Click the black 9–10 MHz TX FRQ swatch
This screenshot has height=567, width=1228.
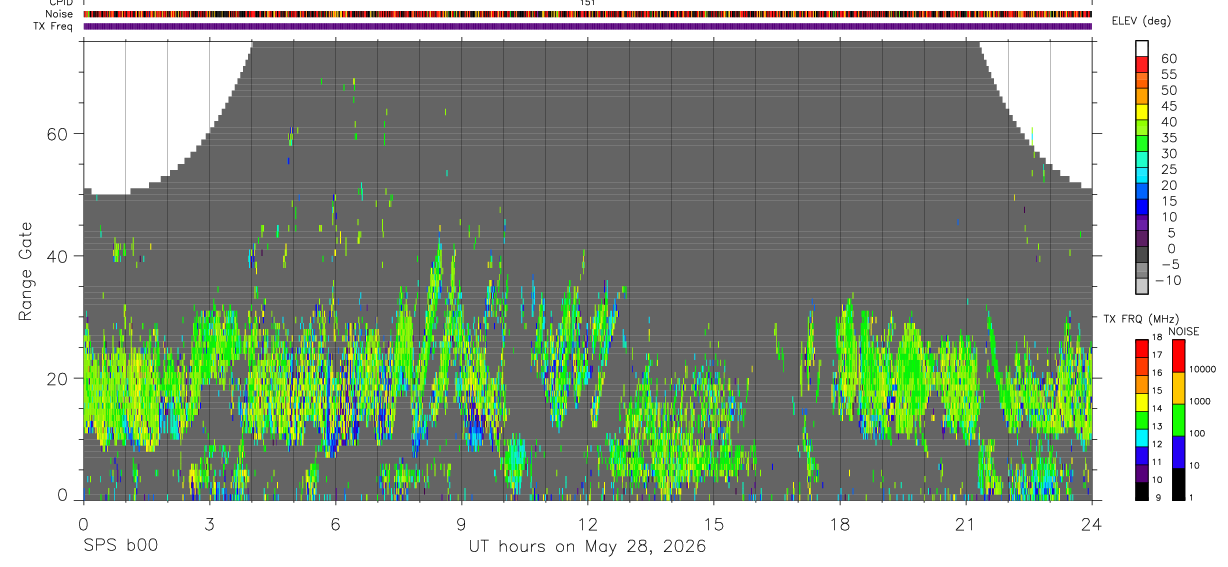click(1142, 490)
